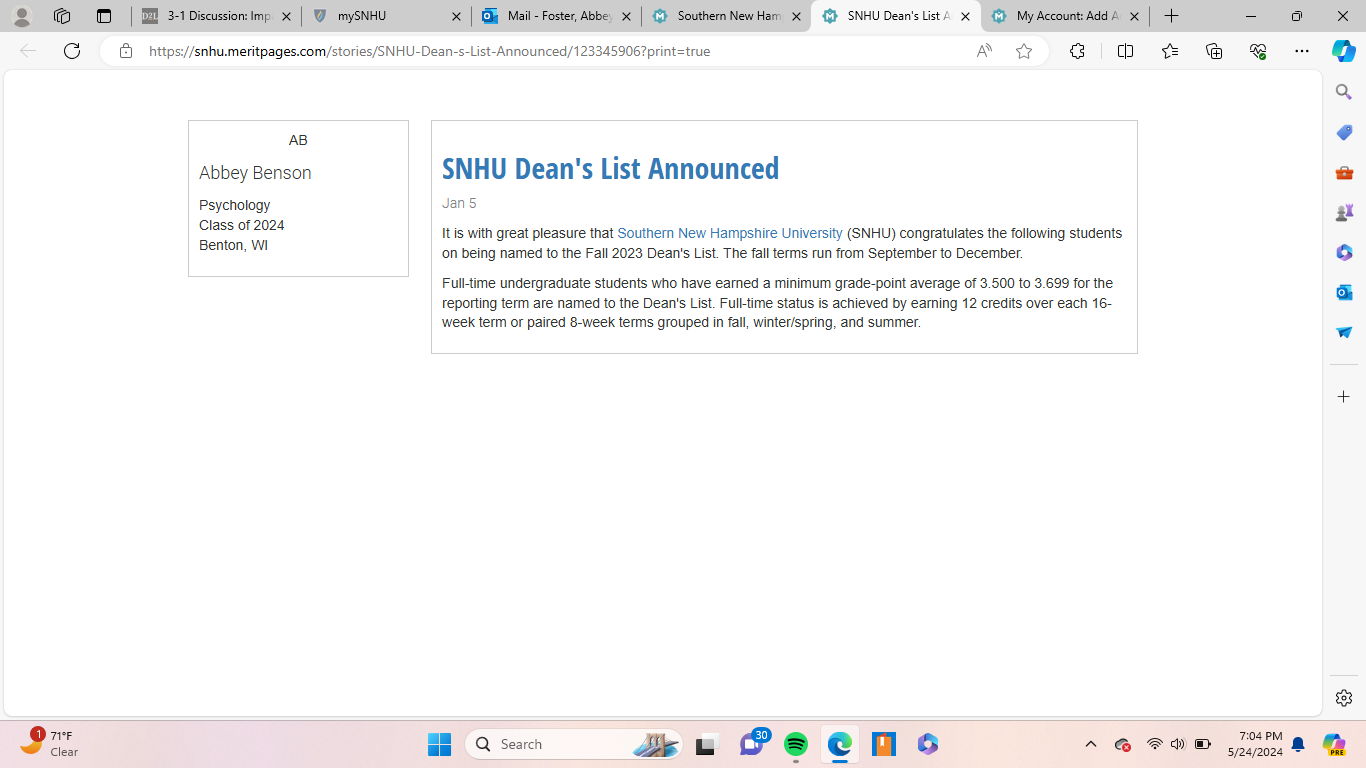Open Settings and more ellipsis menu
This screenshot has width=1366, height=768.
[x=1302, y=51]
